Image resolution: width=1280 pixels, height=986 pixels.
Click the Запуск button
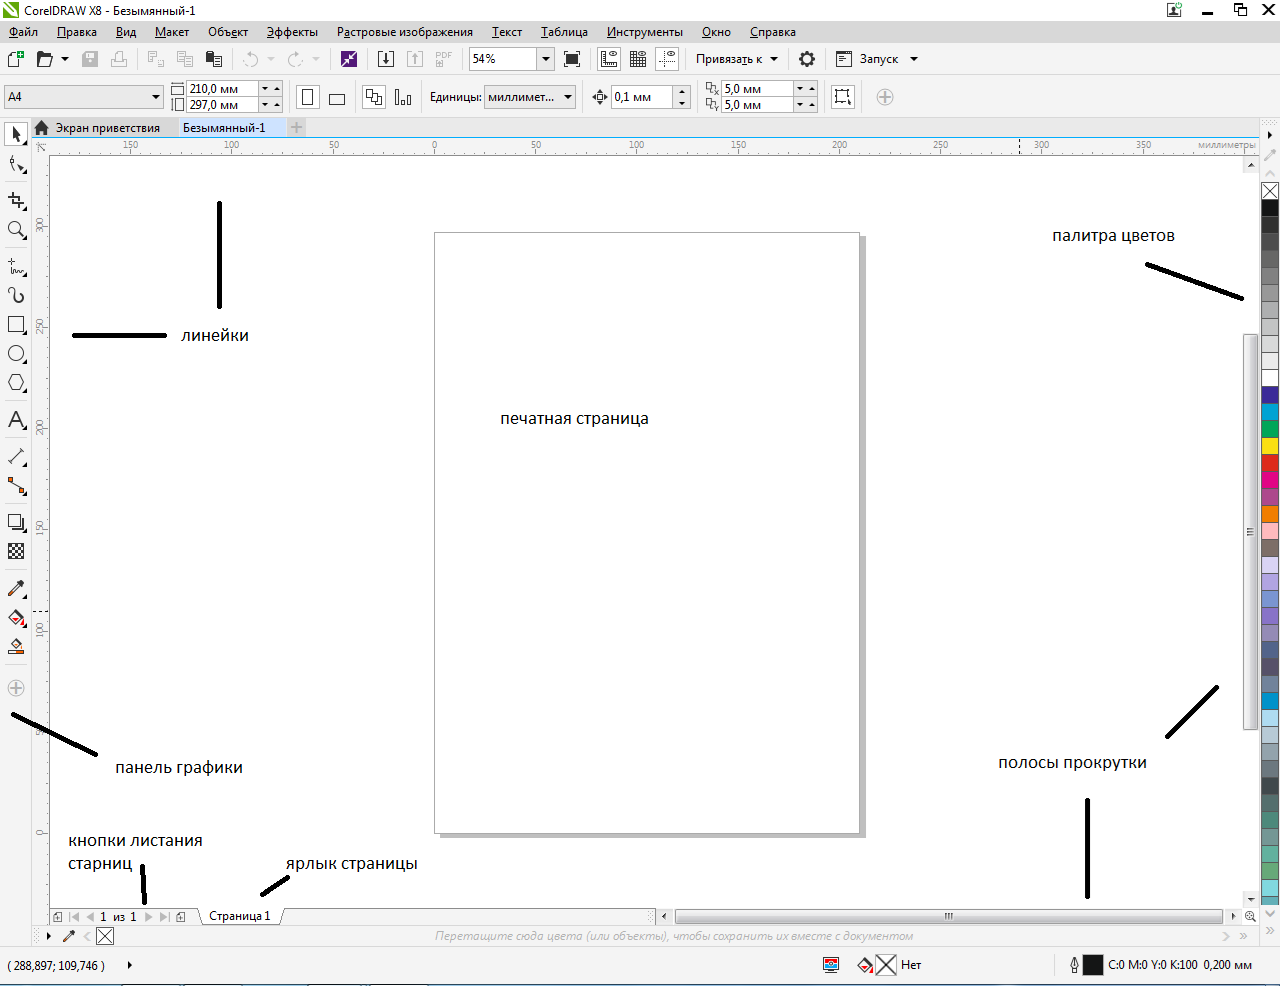click(x=877, y=59)
